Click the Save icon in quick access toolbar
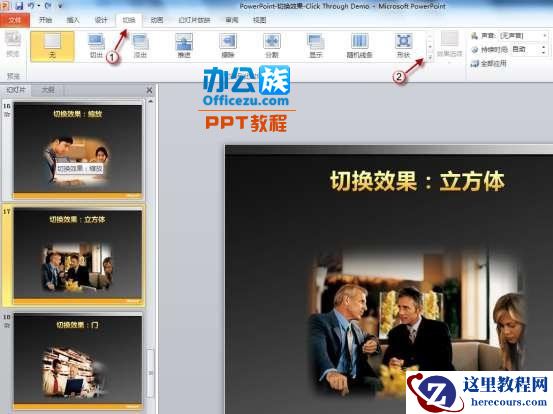 point(19,6)
